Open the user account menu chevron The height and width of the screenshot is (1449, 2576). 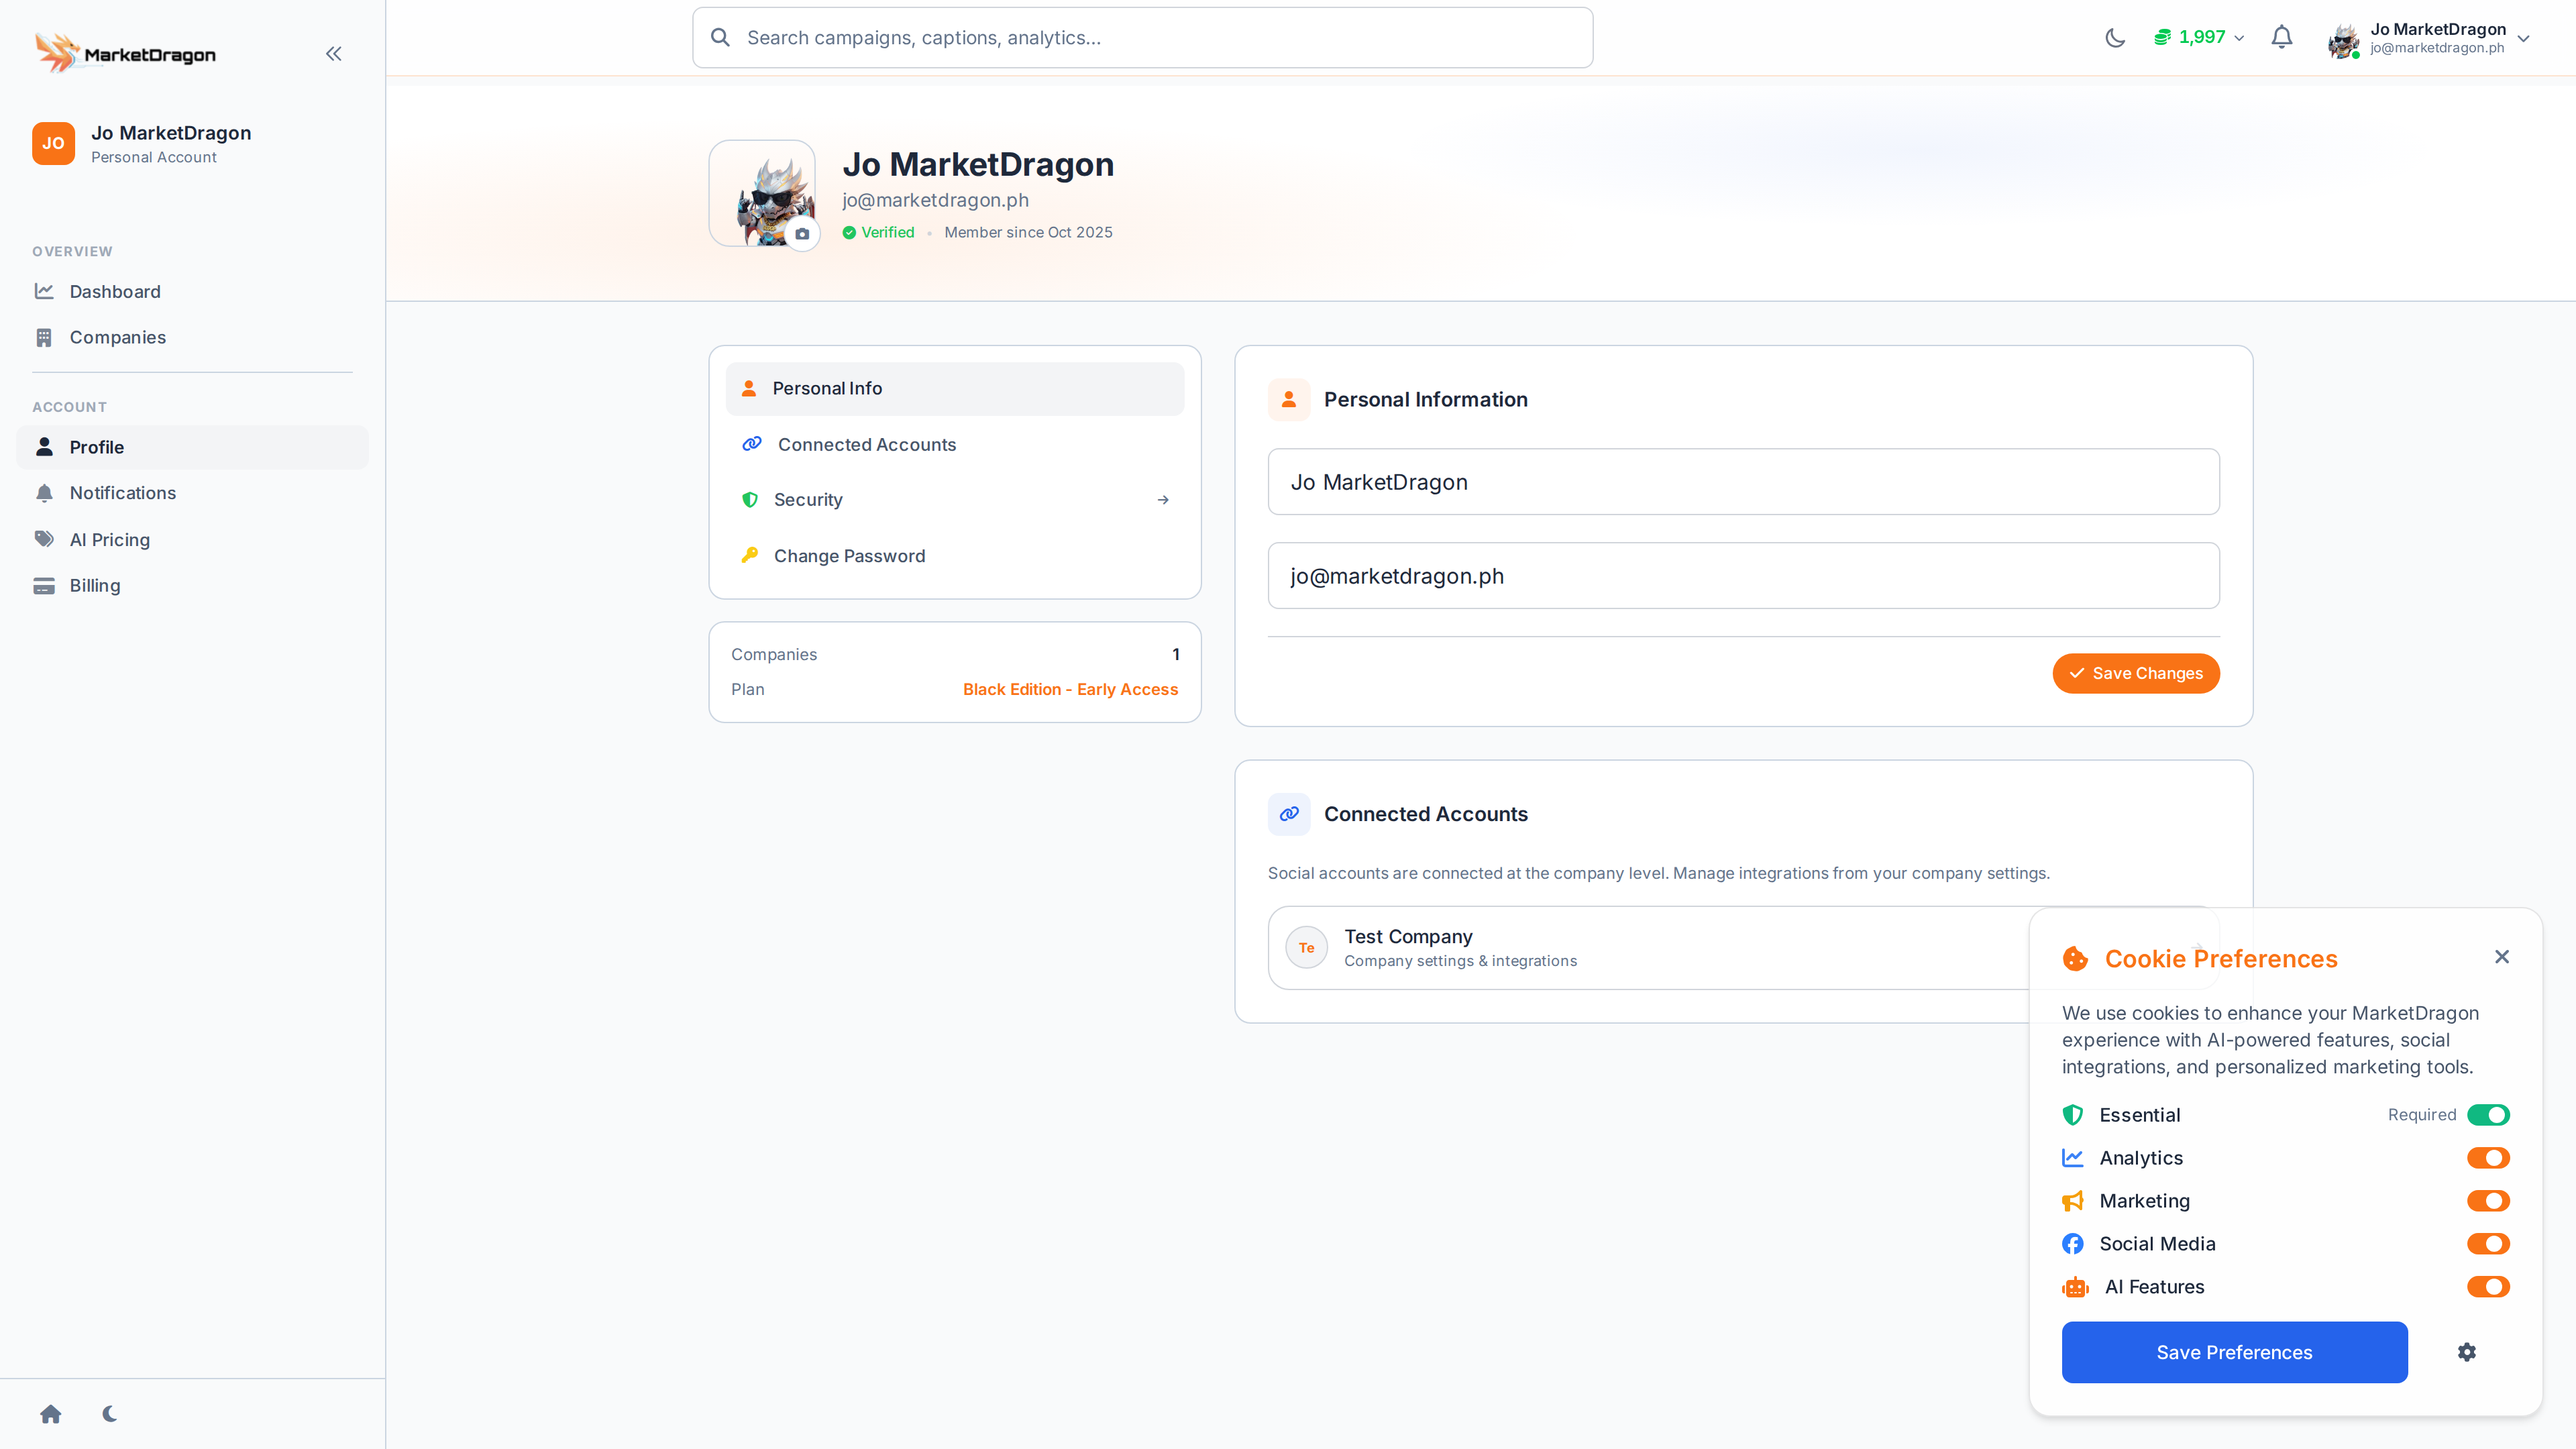point(2524,39)
